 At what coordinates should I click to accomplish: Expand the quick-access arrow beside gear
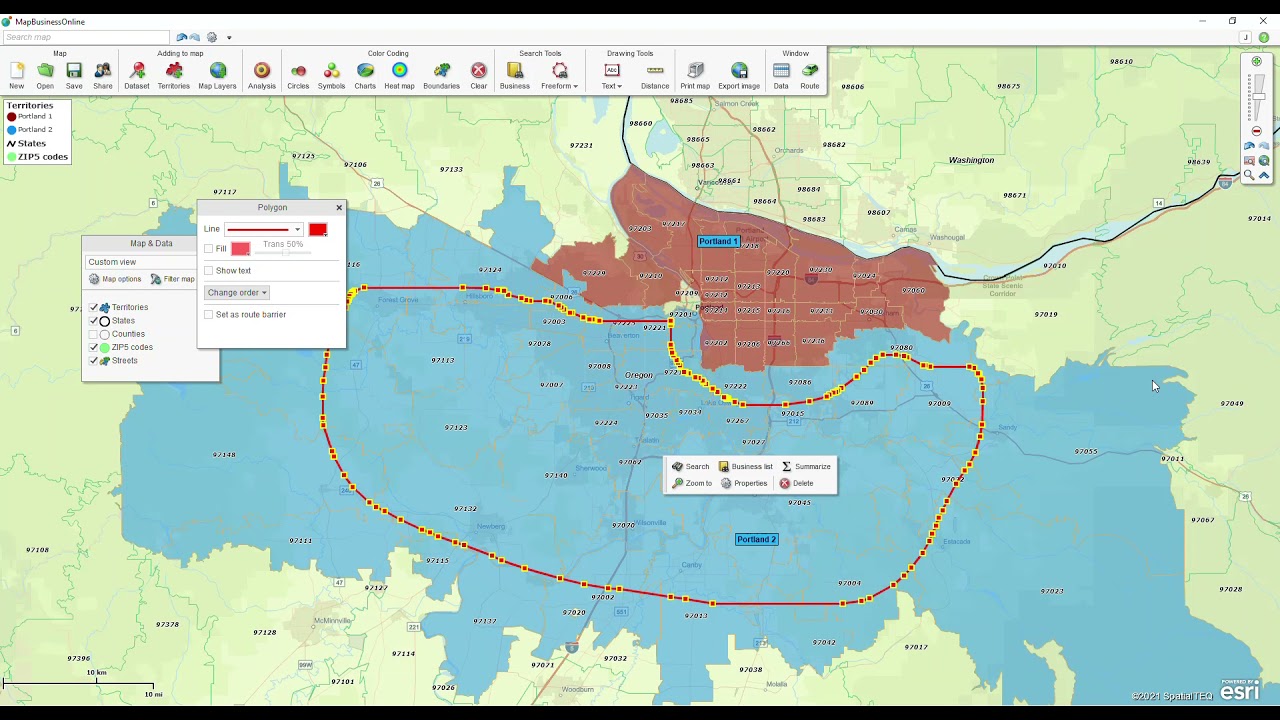(x=229, y=38)
